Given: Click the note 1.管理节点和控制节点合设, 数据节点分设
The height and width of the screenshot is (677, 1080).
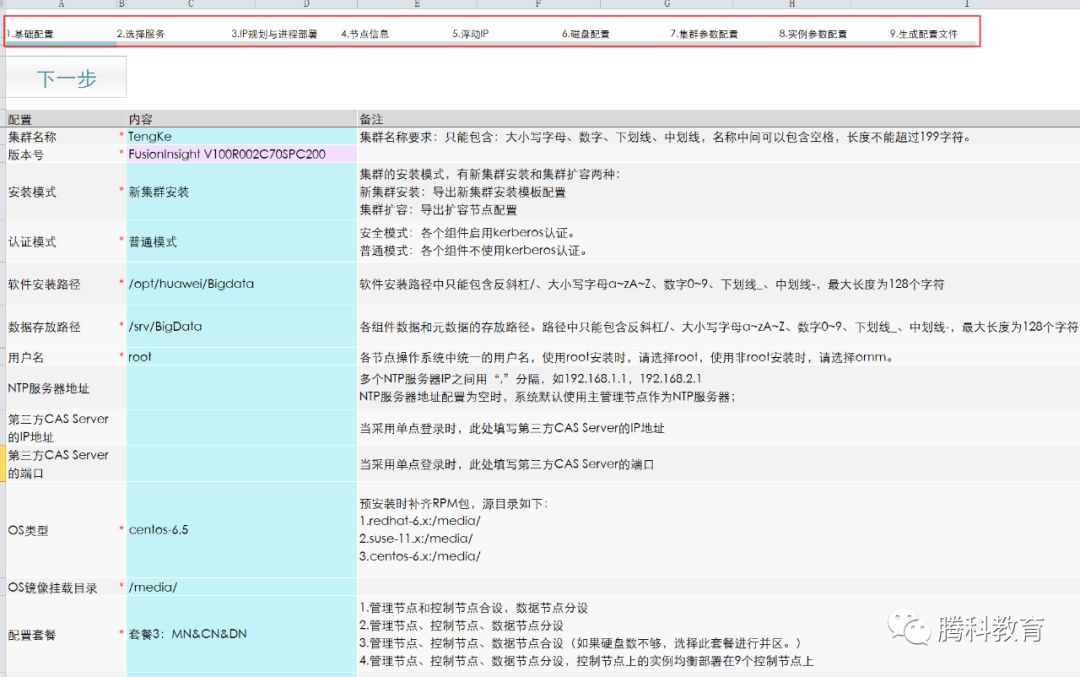Looking at the screenshot, I should (474, 607).
